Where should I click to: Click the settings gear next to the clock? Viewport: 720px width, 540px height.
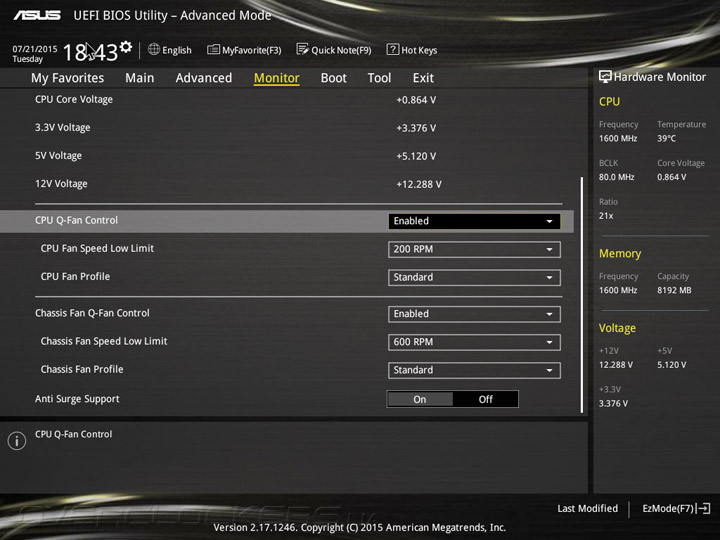tap(126, 46)
